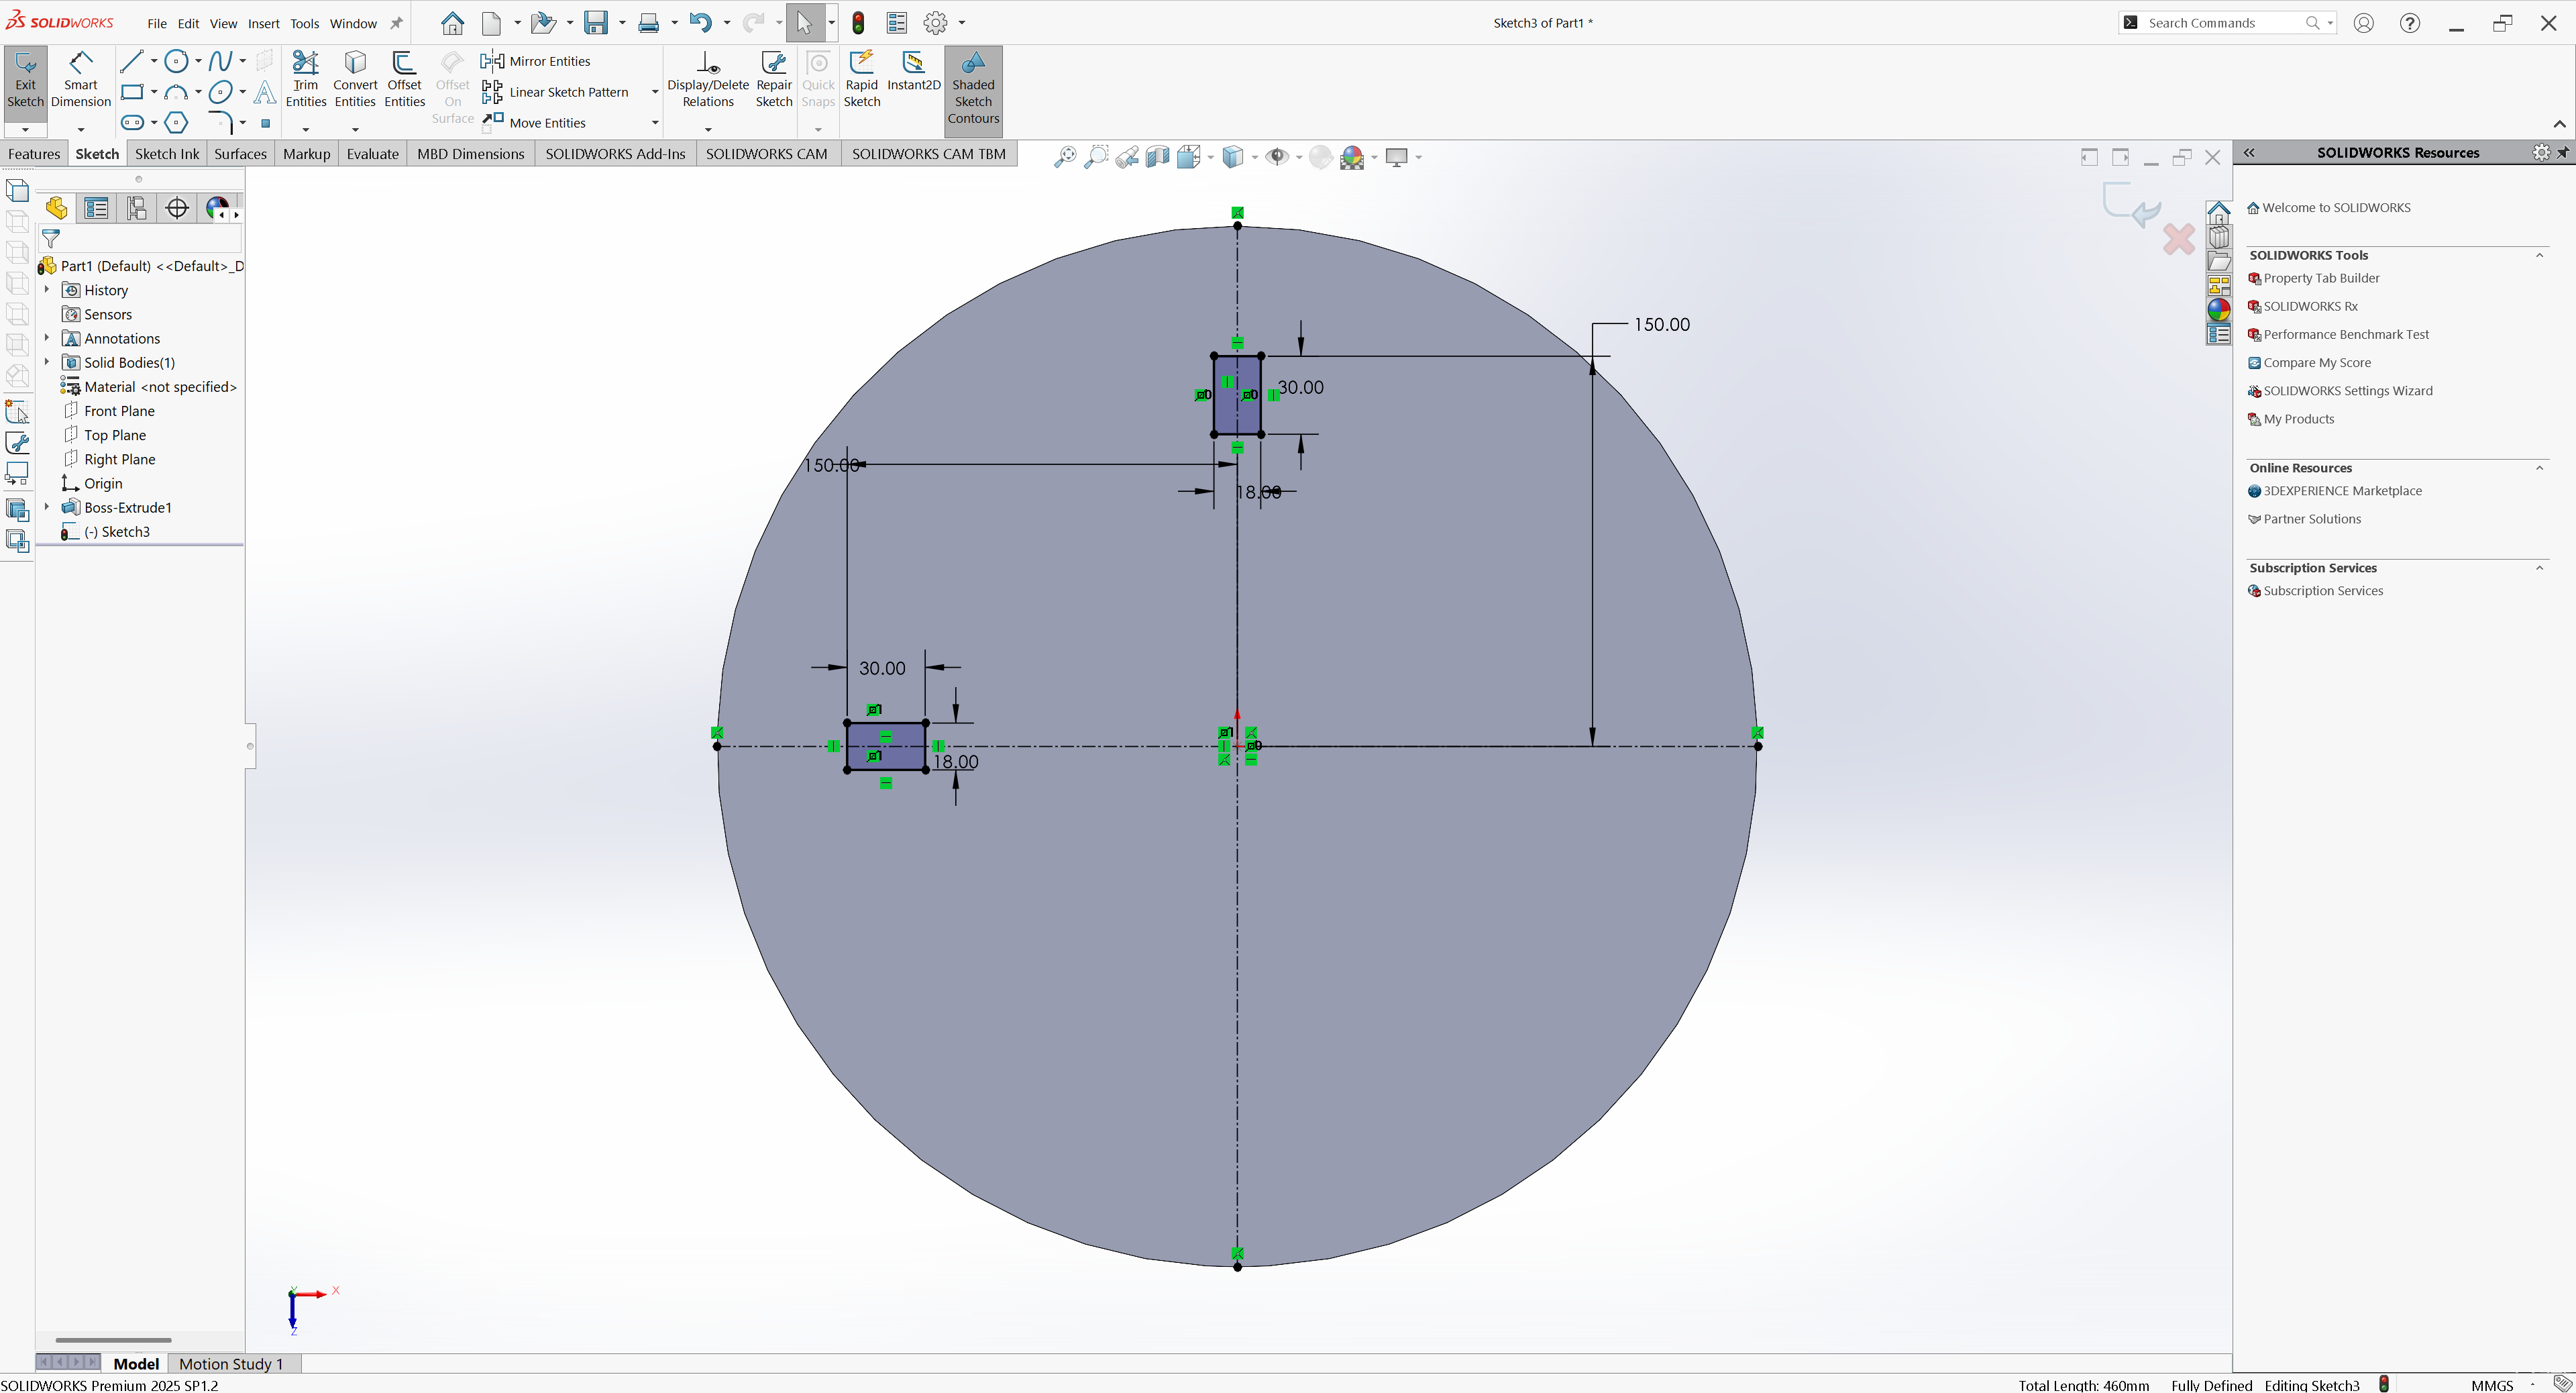Screen dimensions: 2576x1393
Task: Open the Insert menu
Action: click(263, 23)
